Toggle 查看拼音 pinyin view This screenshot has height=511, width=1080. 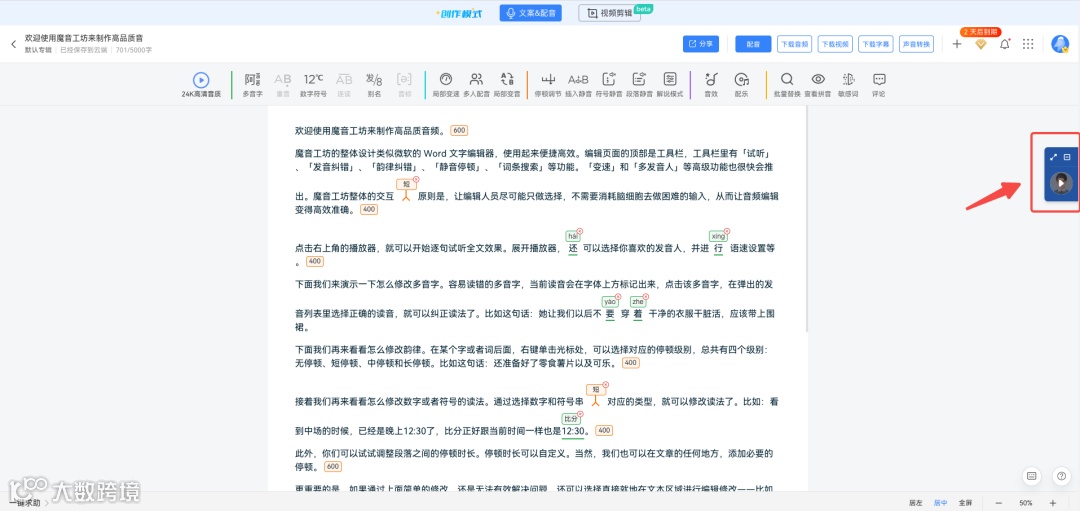(x=818, y=84)
